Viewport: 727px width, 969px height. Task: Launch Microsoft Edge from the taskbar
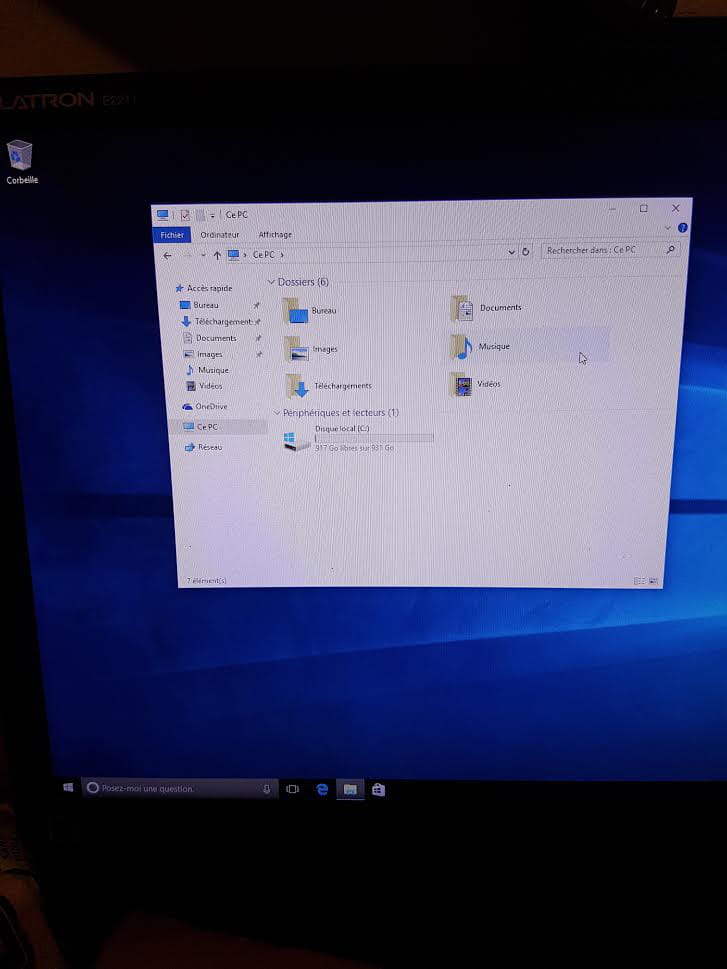[321, 789]
